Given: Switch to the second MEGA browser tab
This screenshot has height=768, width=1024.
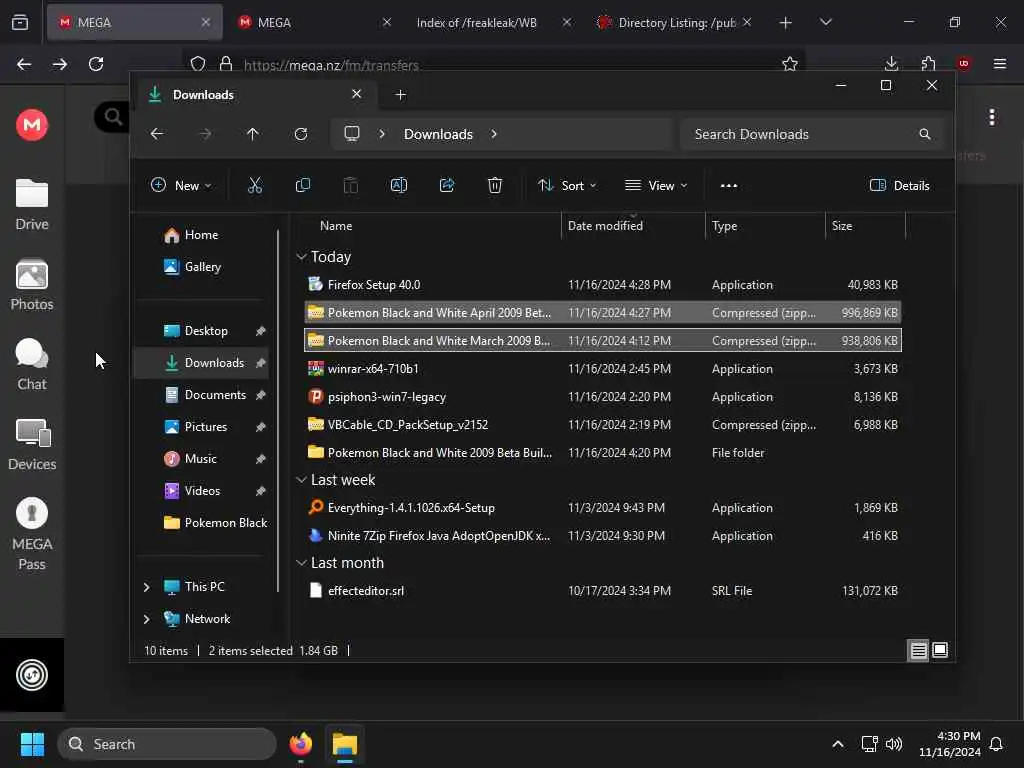Looking at the screenshot, I should (x=313, y=22).
